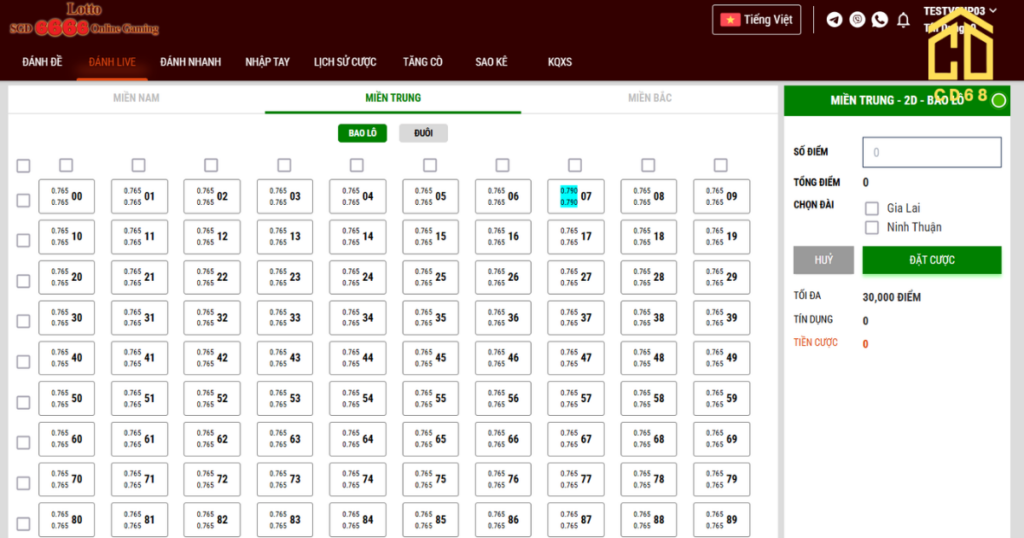Click the TÍN DỤNG label
This screenshot has width=1024, height=538.
coord(813,319)
